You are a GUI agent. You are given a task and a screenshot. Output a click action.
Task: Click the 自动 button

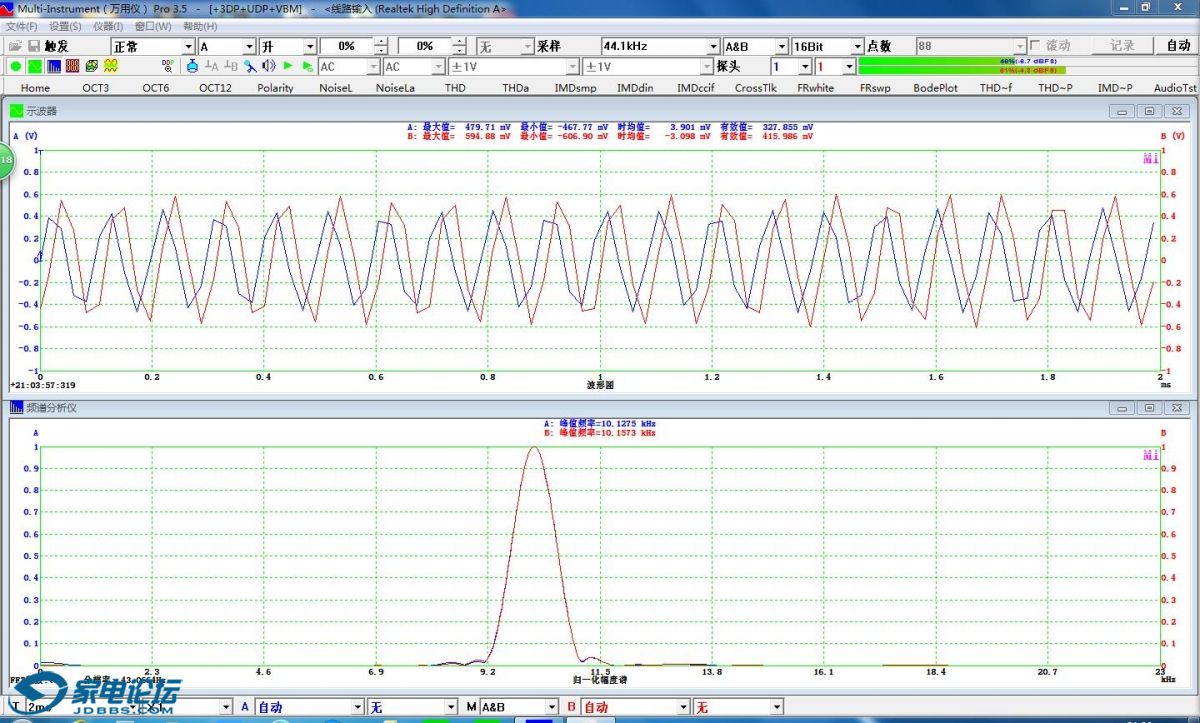[1178, 46]
